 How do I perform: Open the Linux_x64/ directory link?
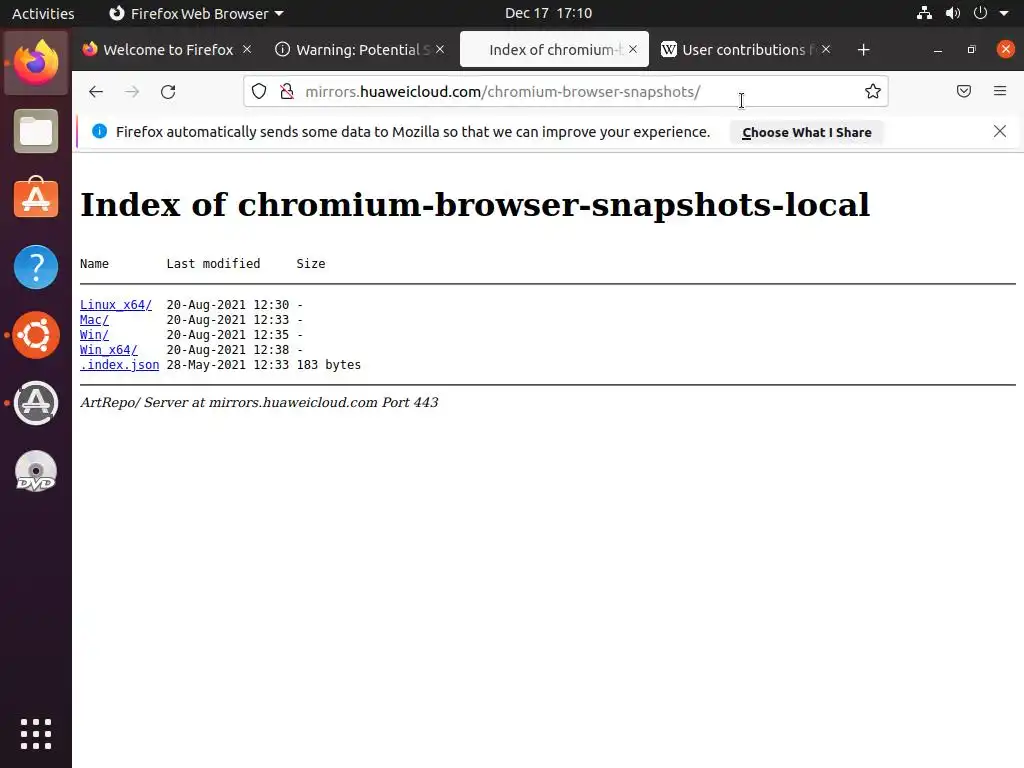click(x=116, y=305)
